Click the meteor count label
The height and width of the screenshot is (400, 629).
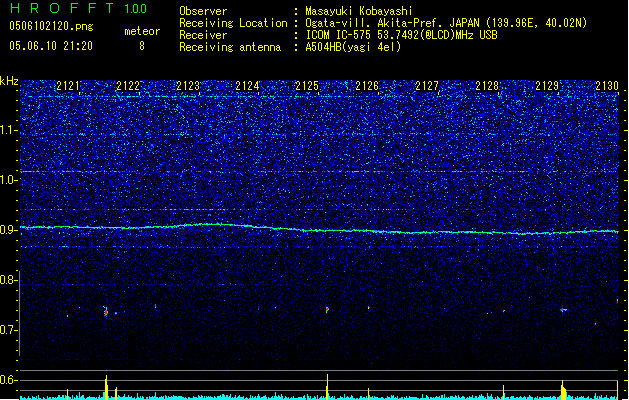click(142, 31)
